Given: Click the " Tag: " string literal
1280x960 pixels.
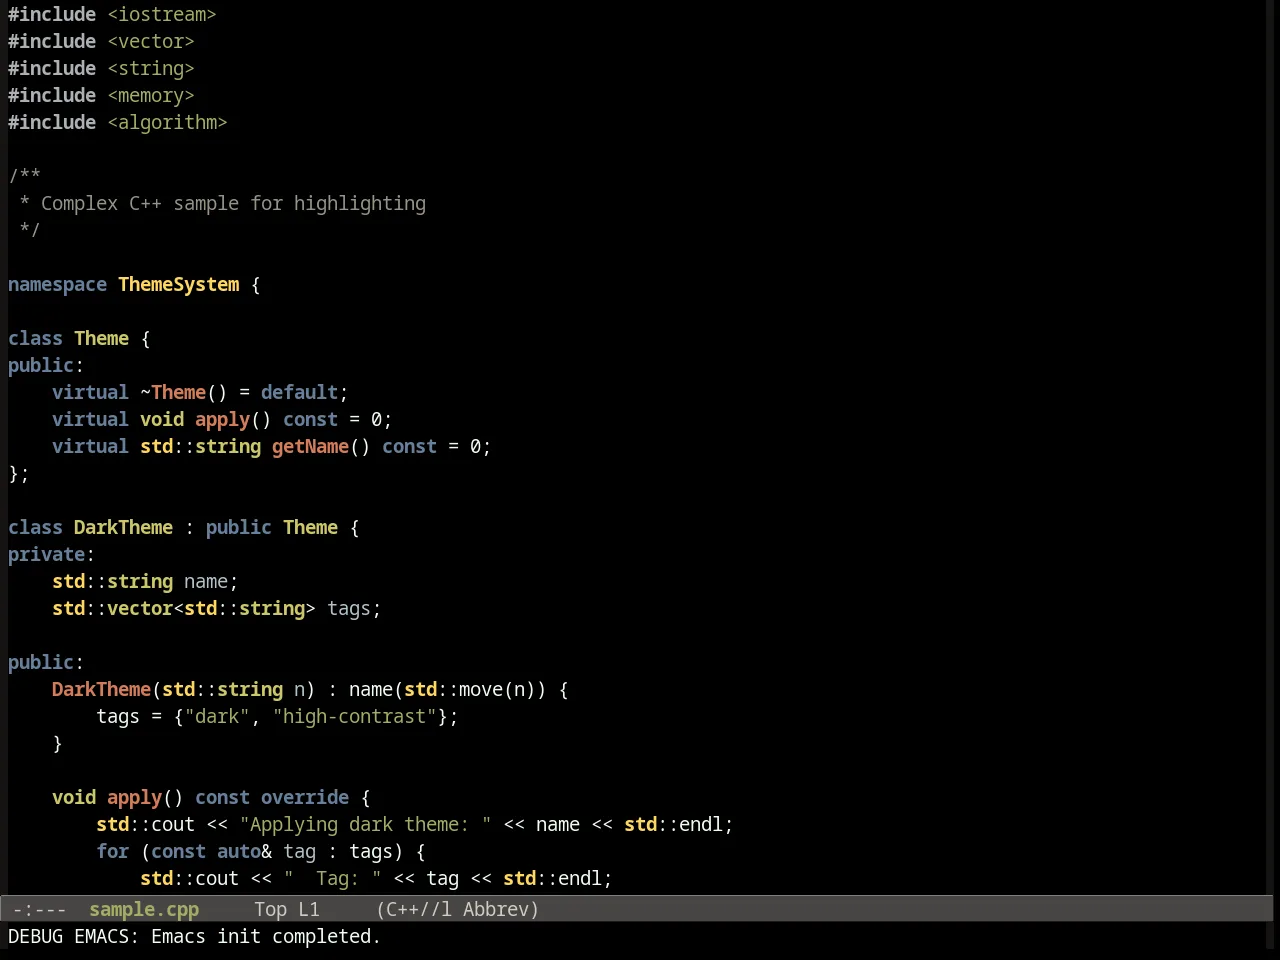Looking at the screenshot, I should pyautogui.click(x=332, y=878).
